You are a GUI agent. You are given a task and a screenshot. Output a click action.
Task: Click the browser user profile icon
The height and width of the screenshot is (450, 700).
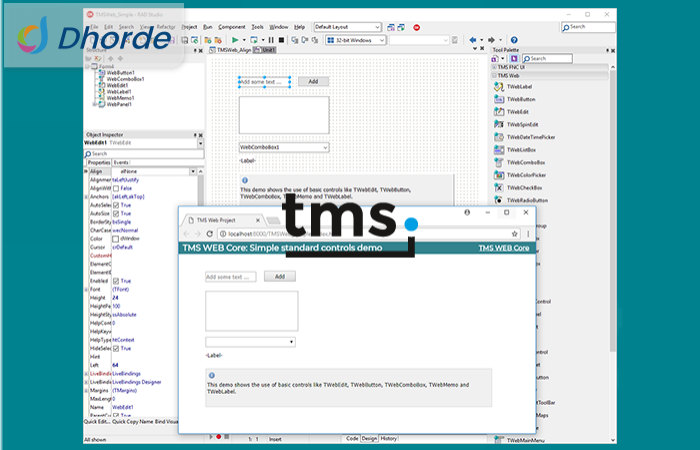point(467,212)
